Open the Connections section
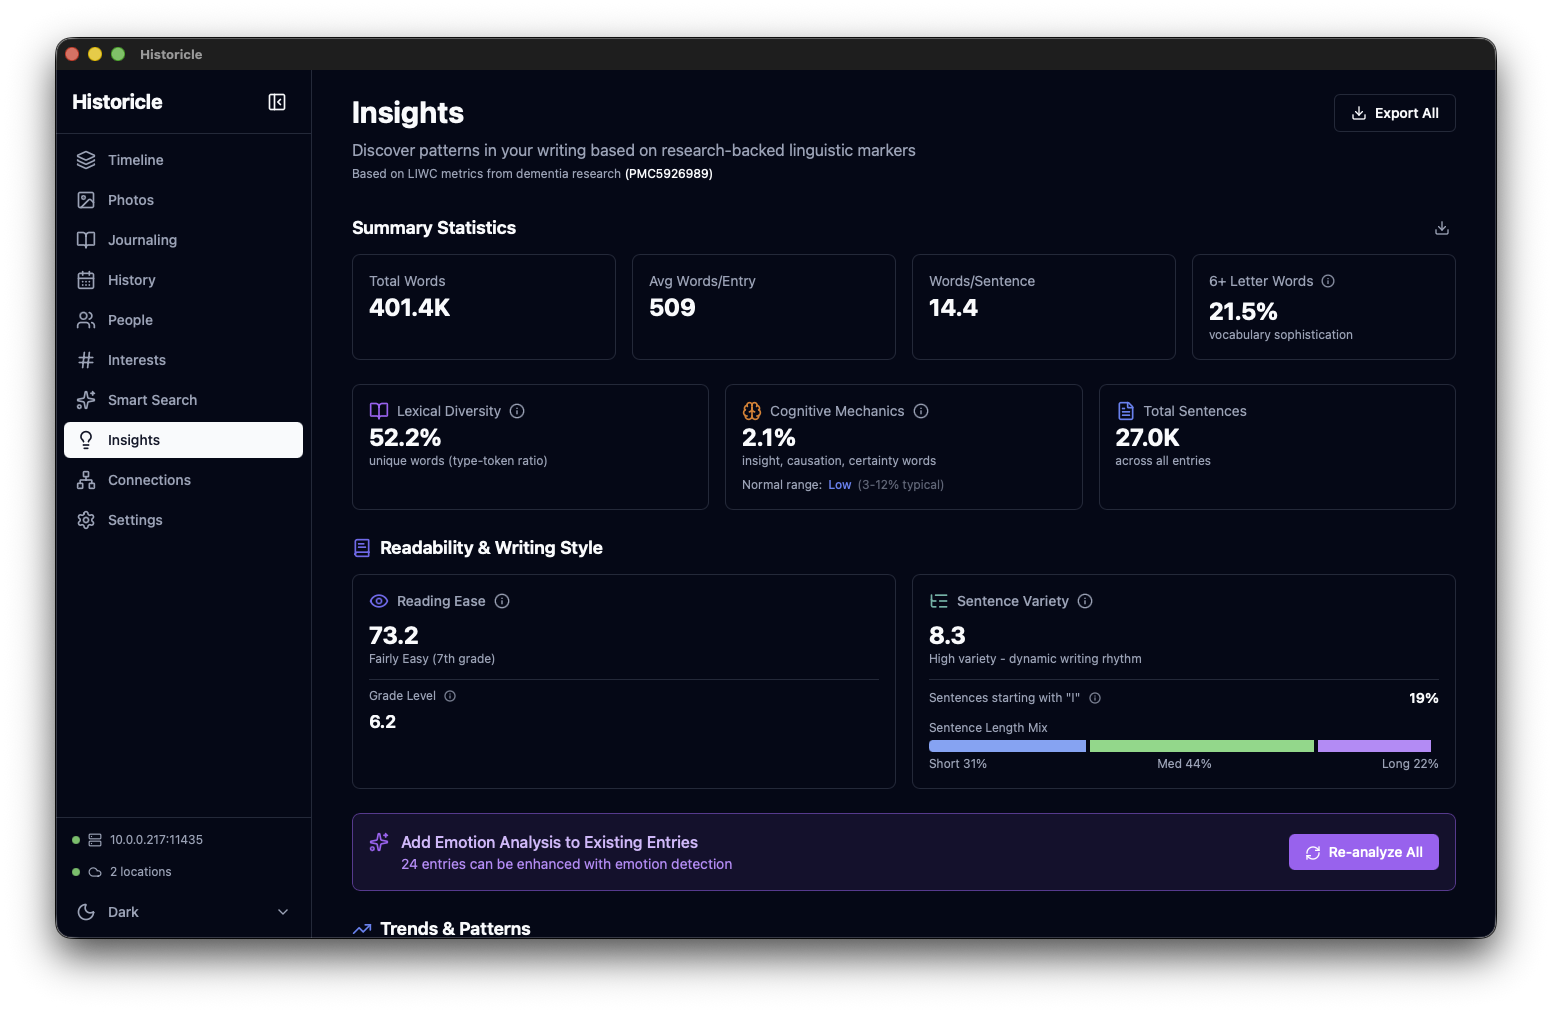 coord(147,480)
